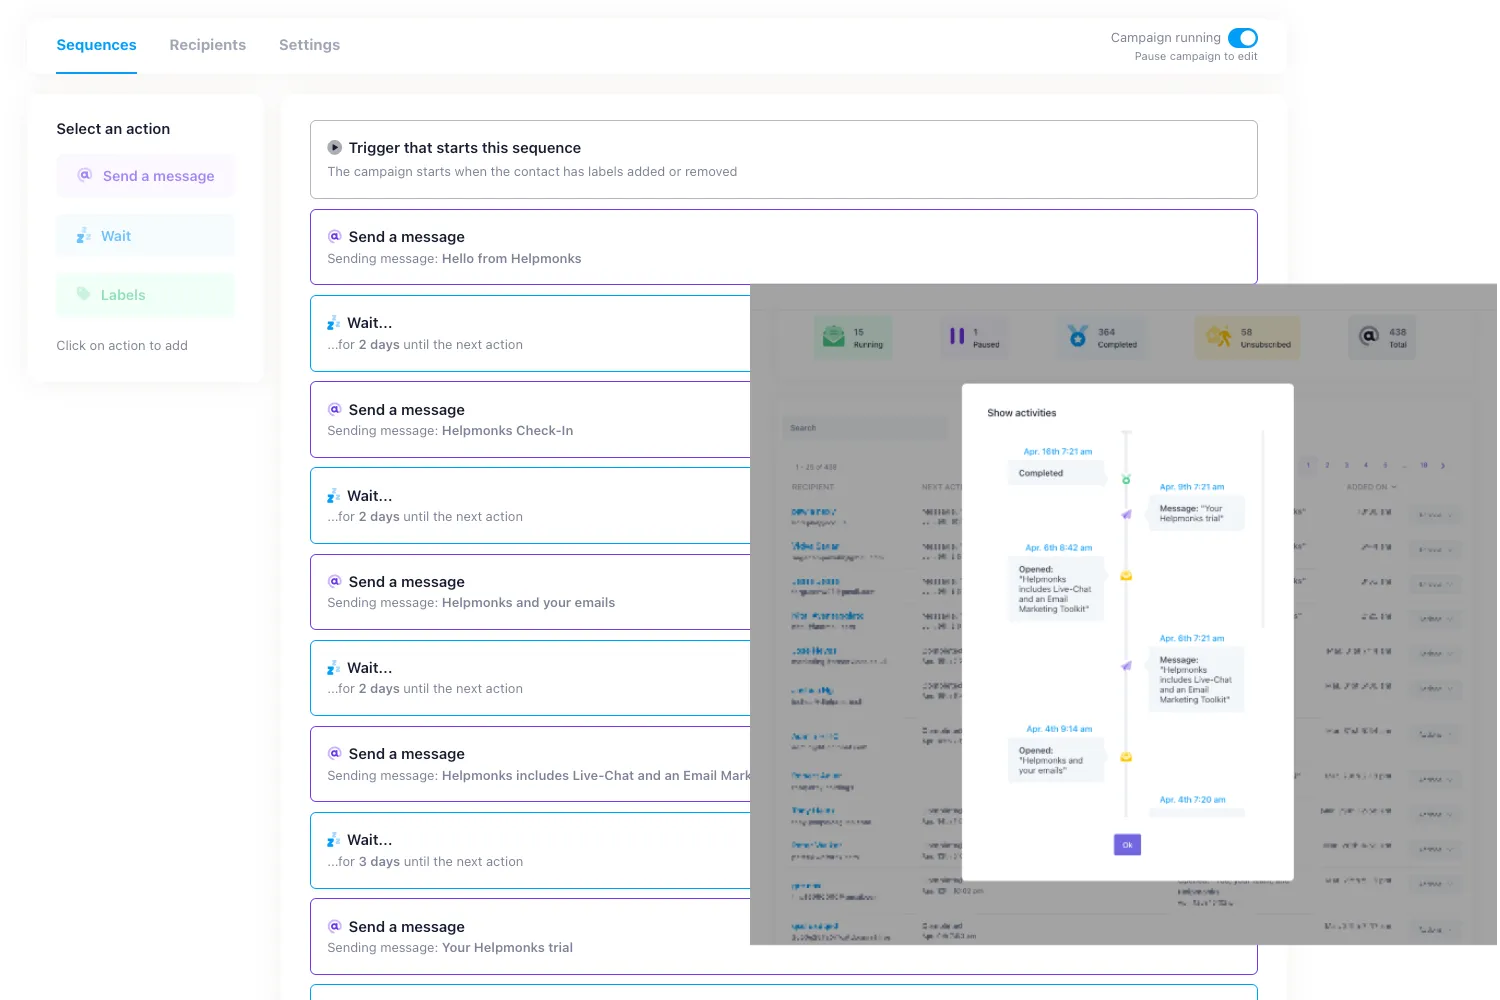The width and height of the screenshot is (1500, 1000).
Task: Sort by the ADDED ON column dropdown
Action: click(x=1372, y=487)
